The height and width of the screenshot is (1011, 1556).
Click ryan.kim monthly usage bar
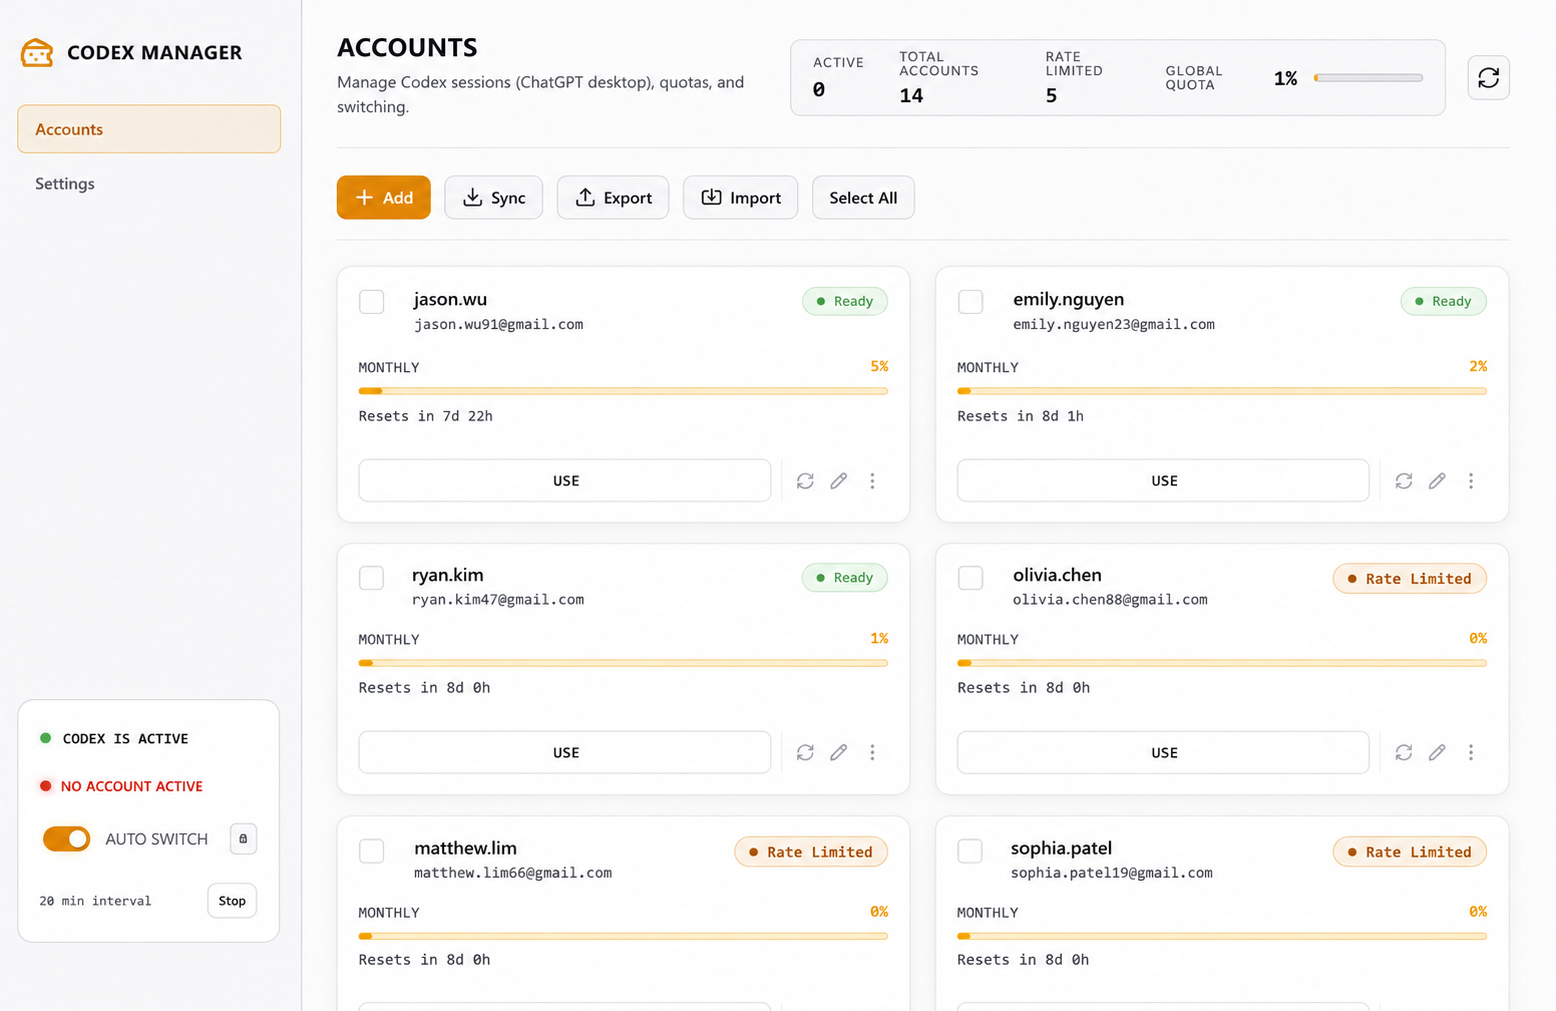(x=623, y=663)
